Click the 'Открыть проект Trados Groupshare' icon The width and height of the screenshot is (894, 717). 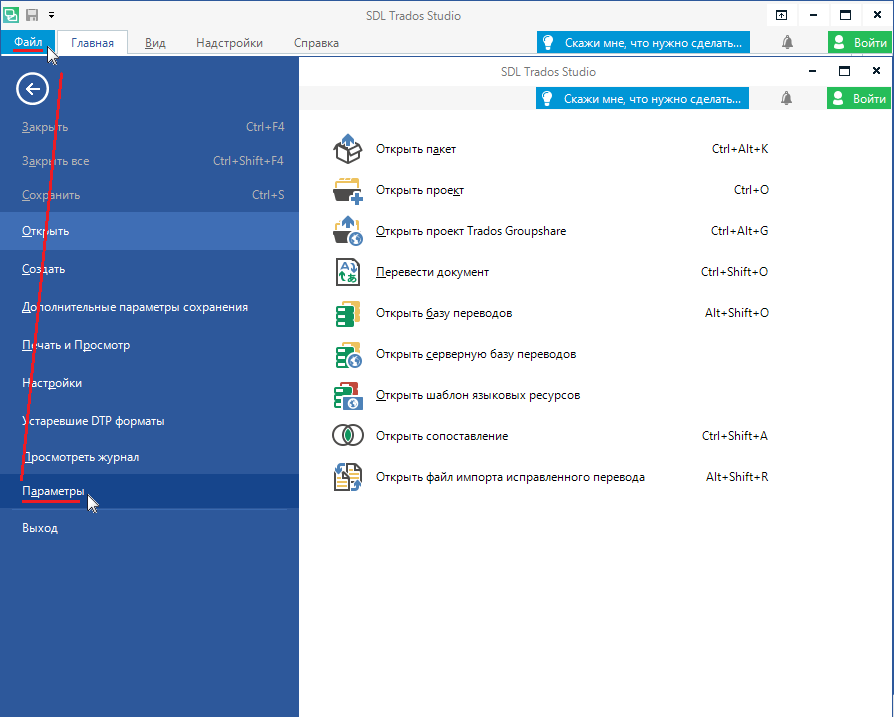(x=346, y=231)
